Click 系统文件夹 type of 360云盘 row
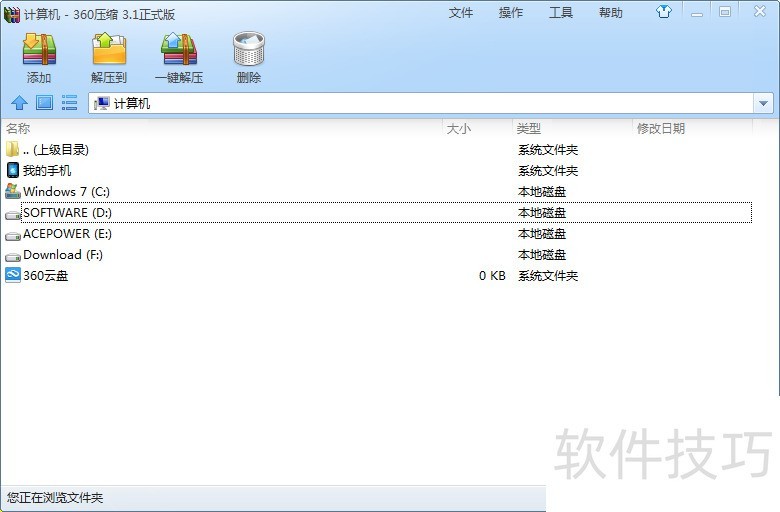The width and height of the screenshot is (780, 512). pos(548,275)
